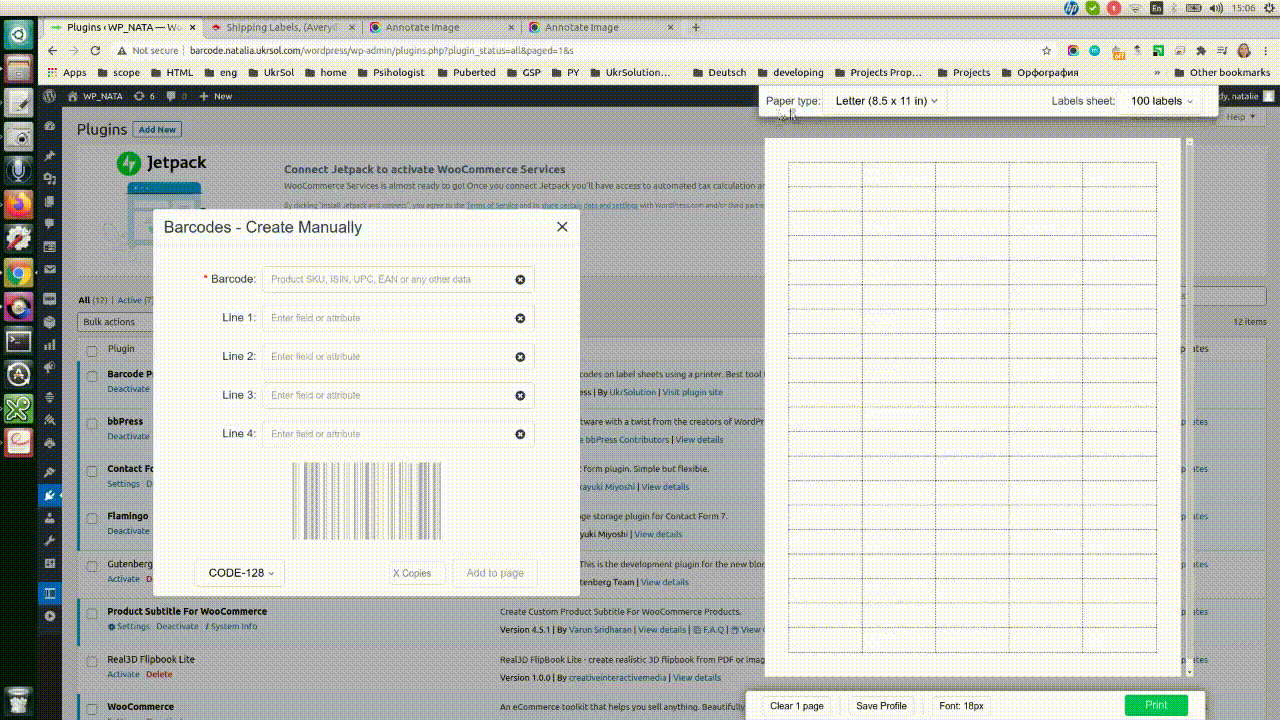This screenshot has width=1280, height=720.
Task: Open the Labels sheet 100 labels dropdown
Action: click(x=1162, y=101)
